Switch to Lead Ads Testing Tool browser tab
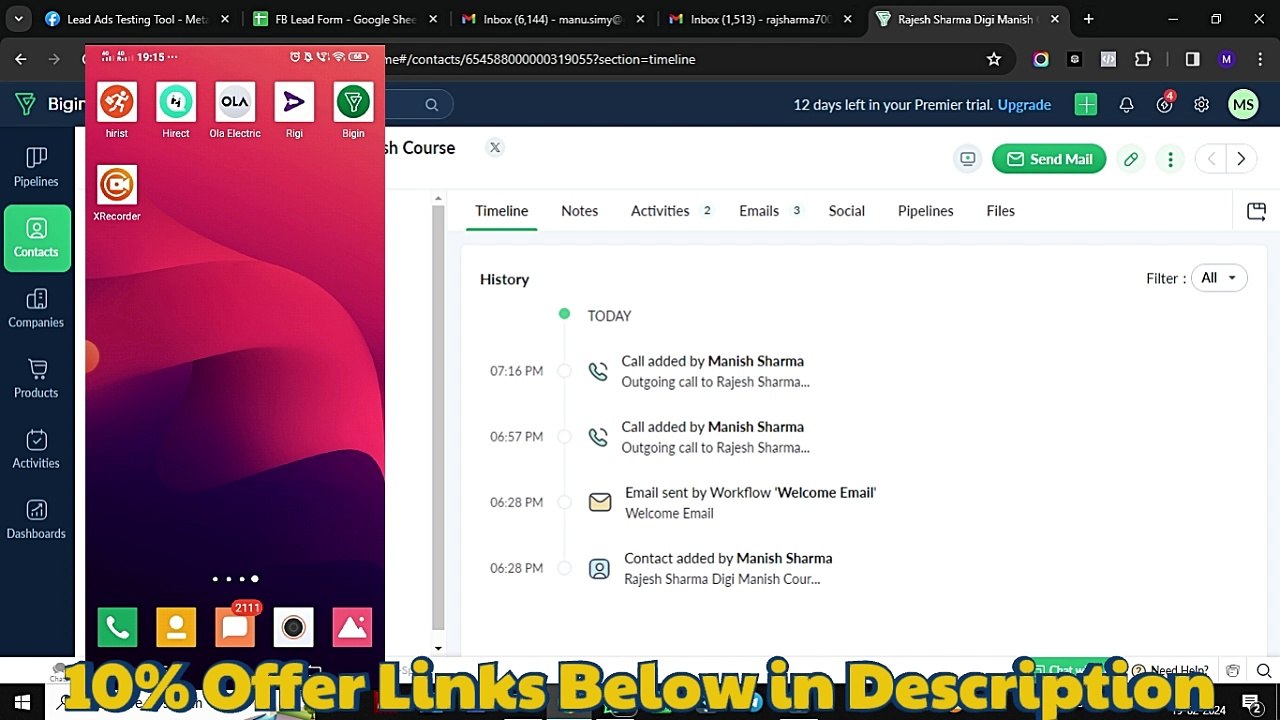This screenshot has width=1280, height=720. 138,19
